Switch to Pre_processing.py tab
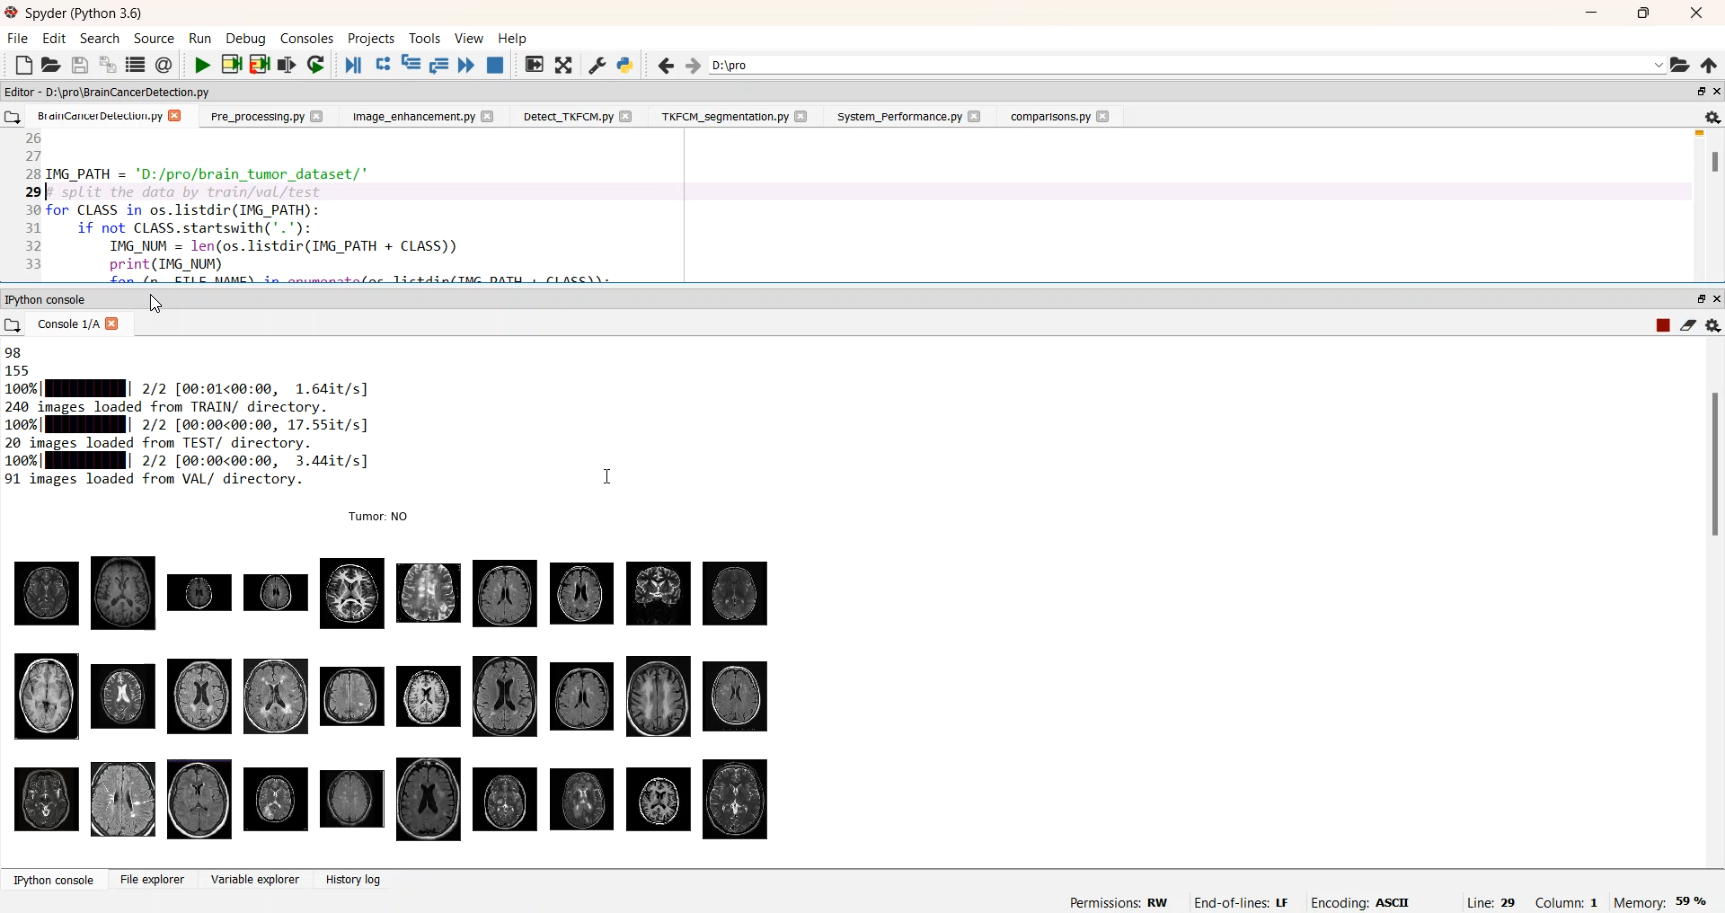This screenshot has height=913, width=1725. (257, 118)
